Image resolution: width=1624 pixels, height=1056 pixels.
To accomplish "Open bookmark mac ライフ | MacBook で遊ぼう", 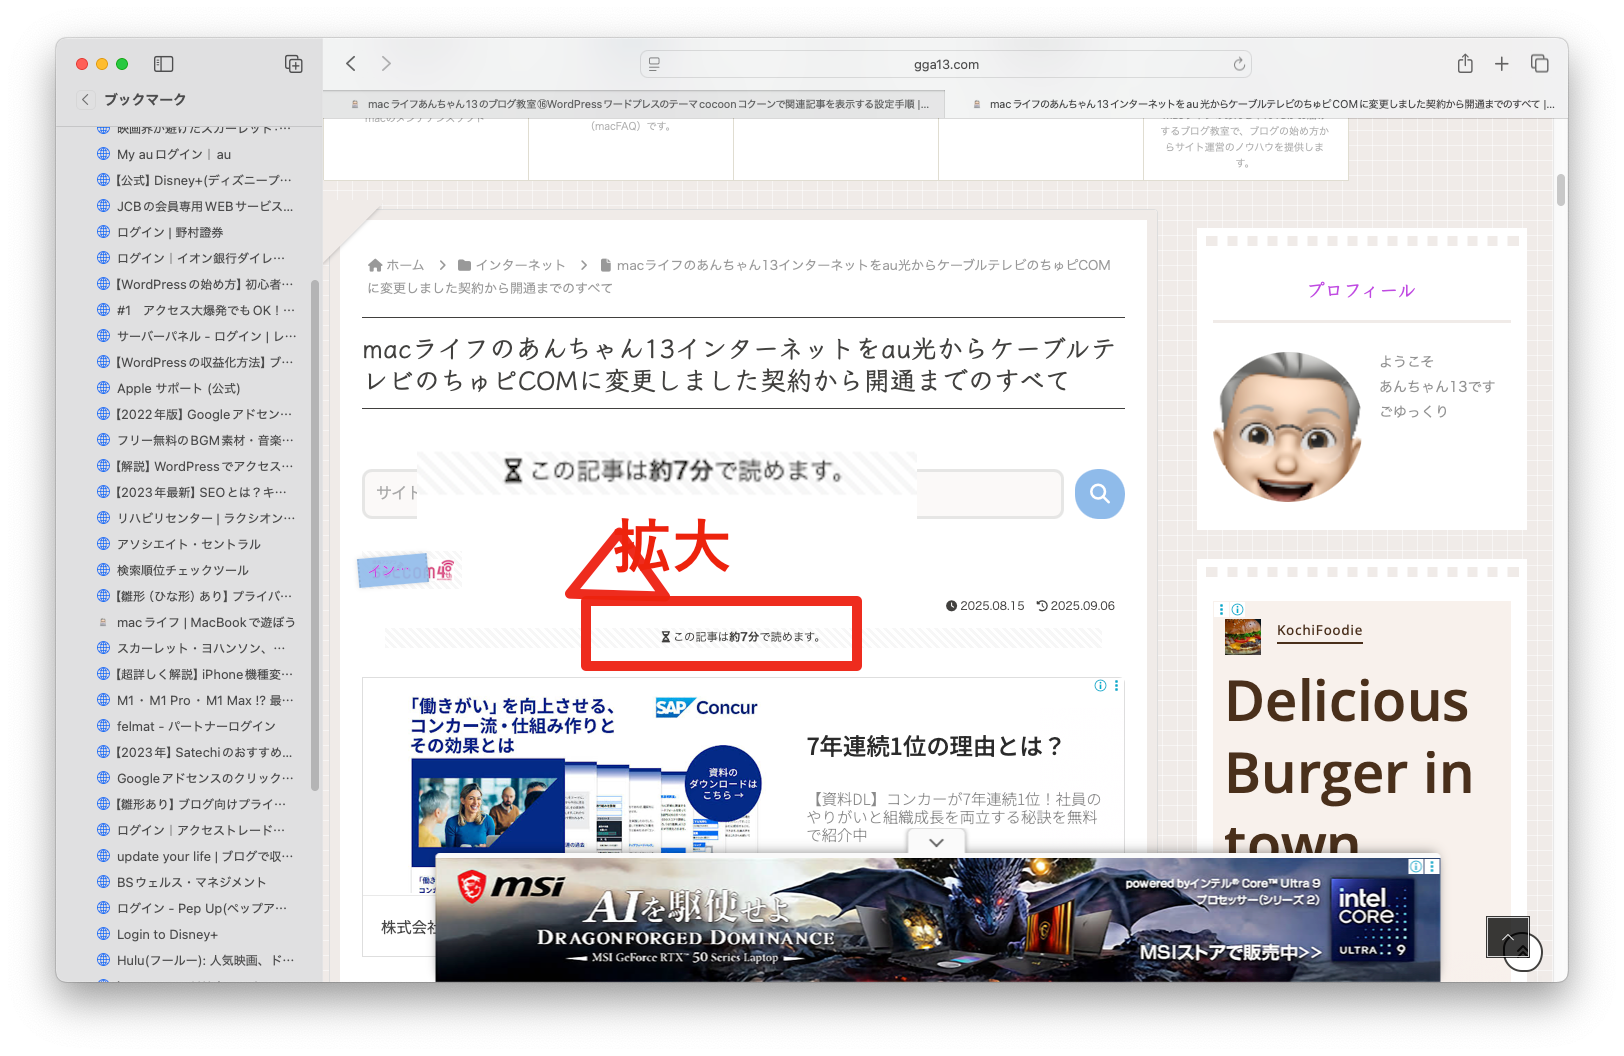I will point(206,622).
